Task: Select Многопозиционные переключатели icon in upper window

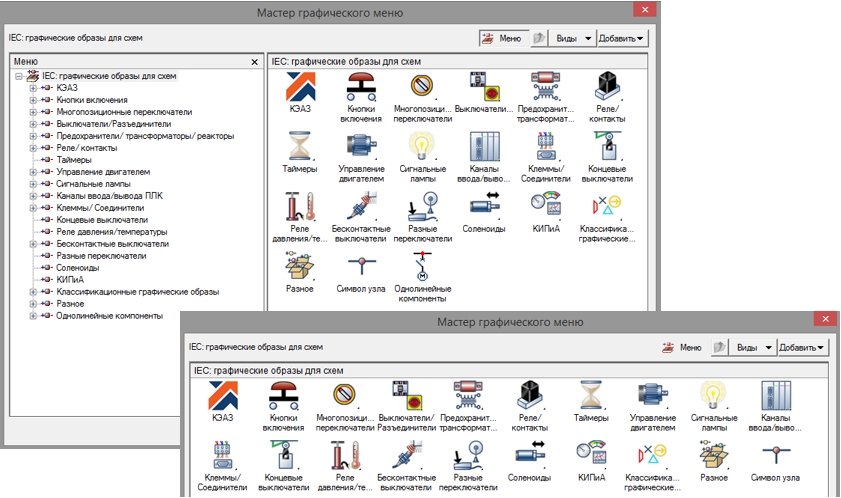Action: pyautogui.click(x=422, y=86)
